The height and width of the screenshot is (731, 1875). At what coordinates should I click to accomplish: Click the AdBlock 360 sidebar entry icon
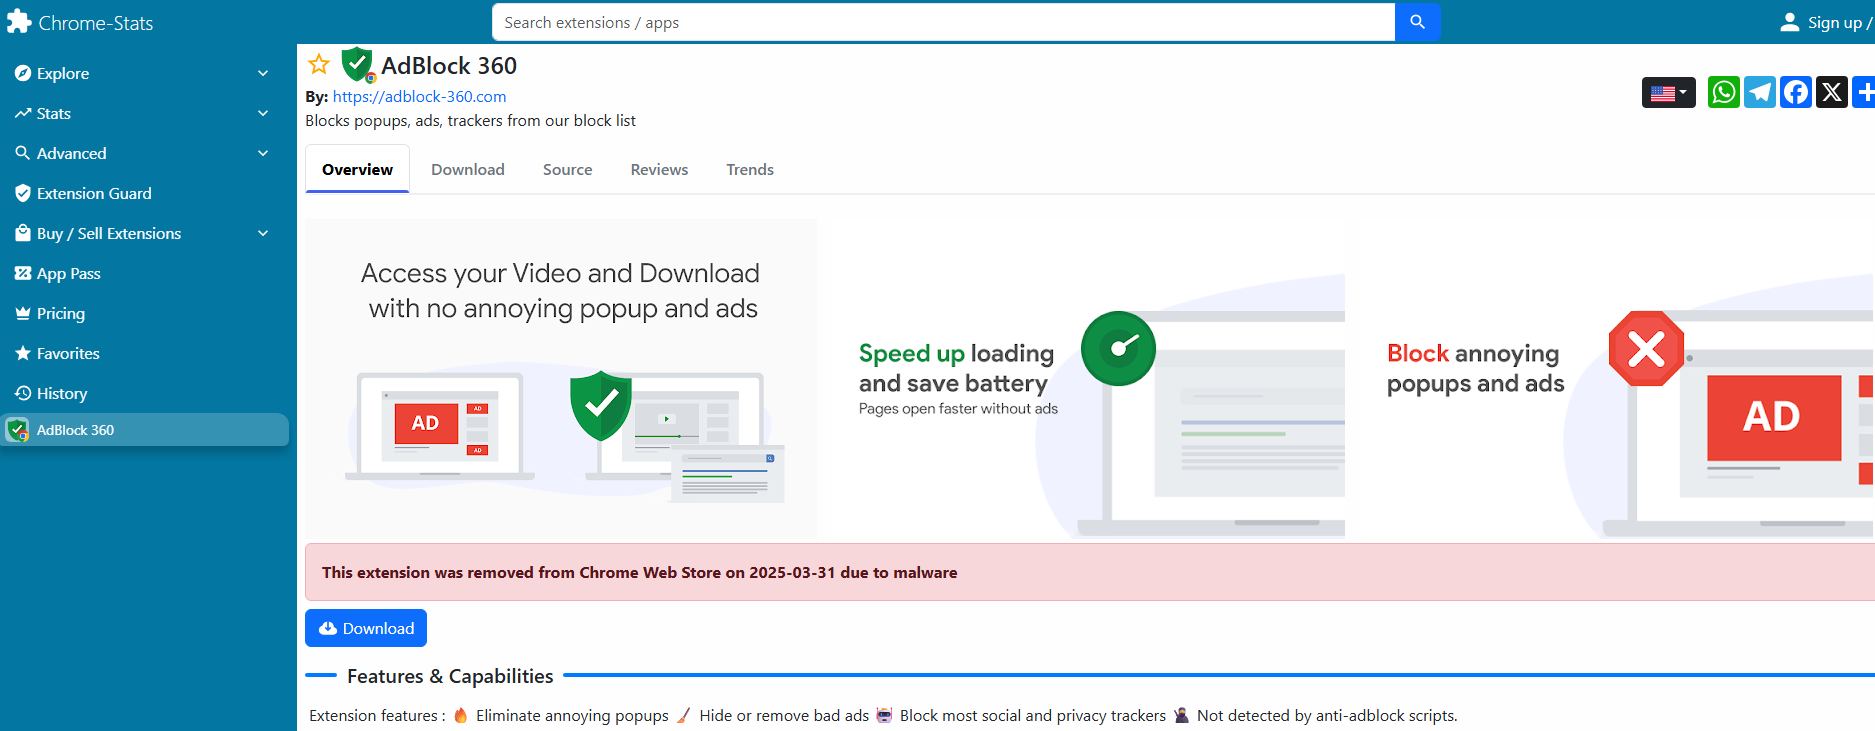(18, 430)
